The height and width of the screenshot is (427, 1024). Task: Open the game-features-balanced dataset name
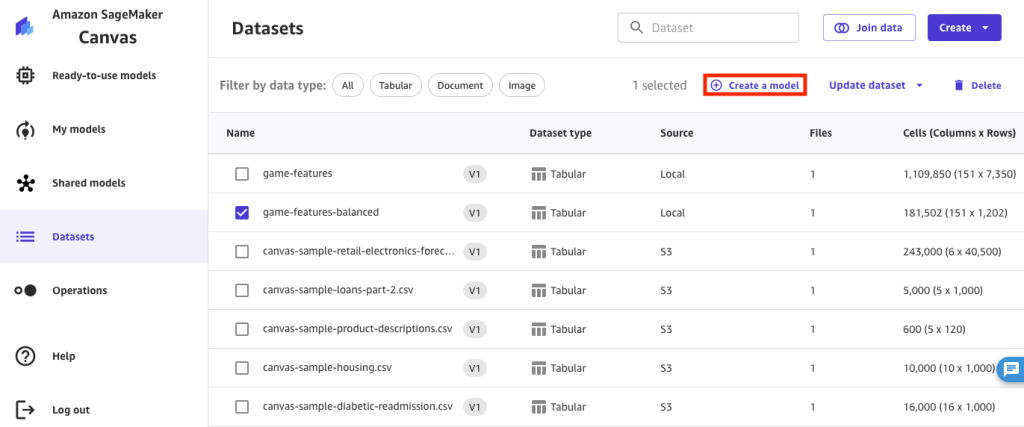pyautogui.click(x=321, y=213)
